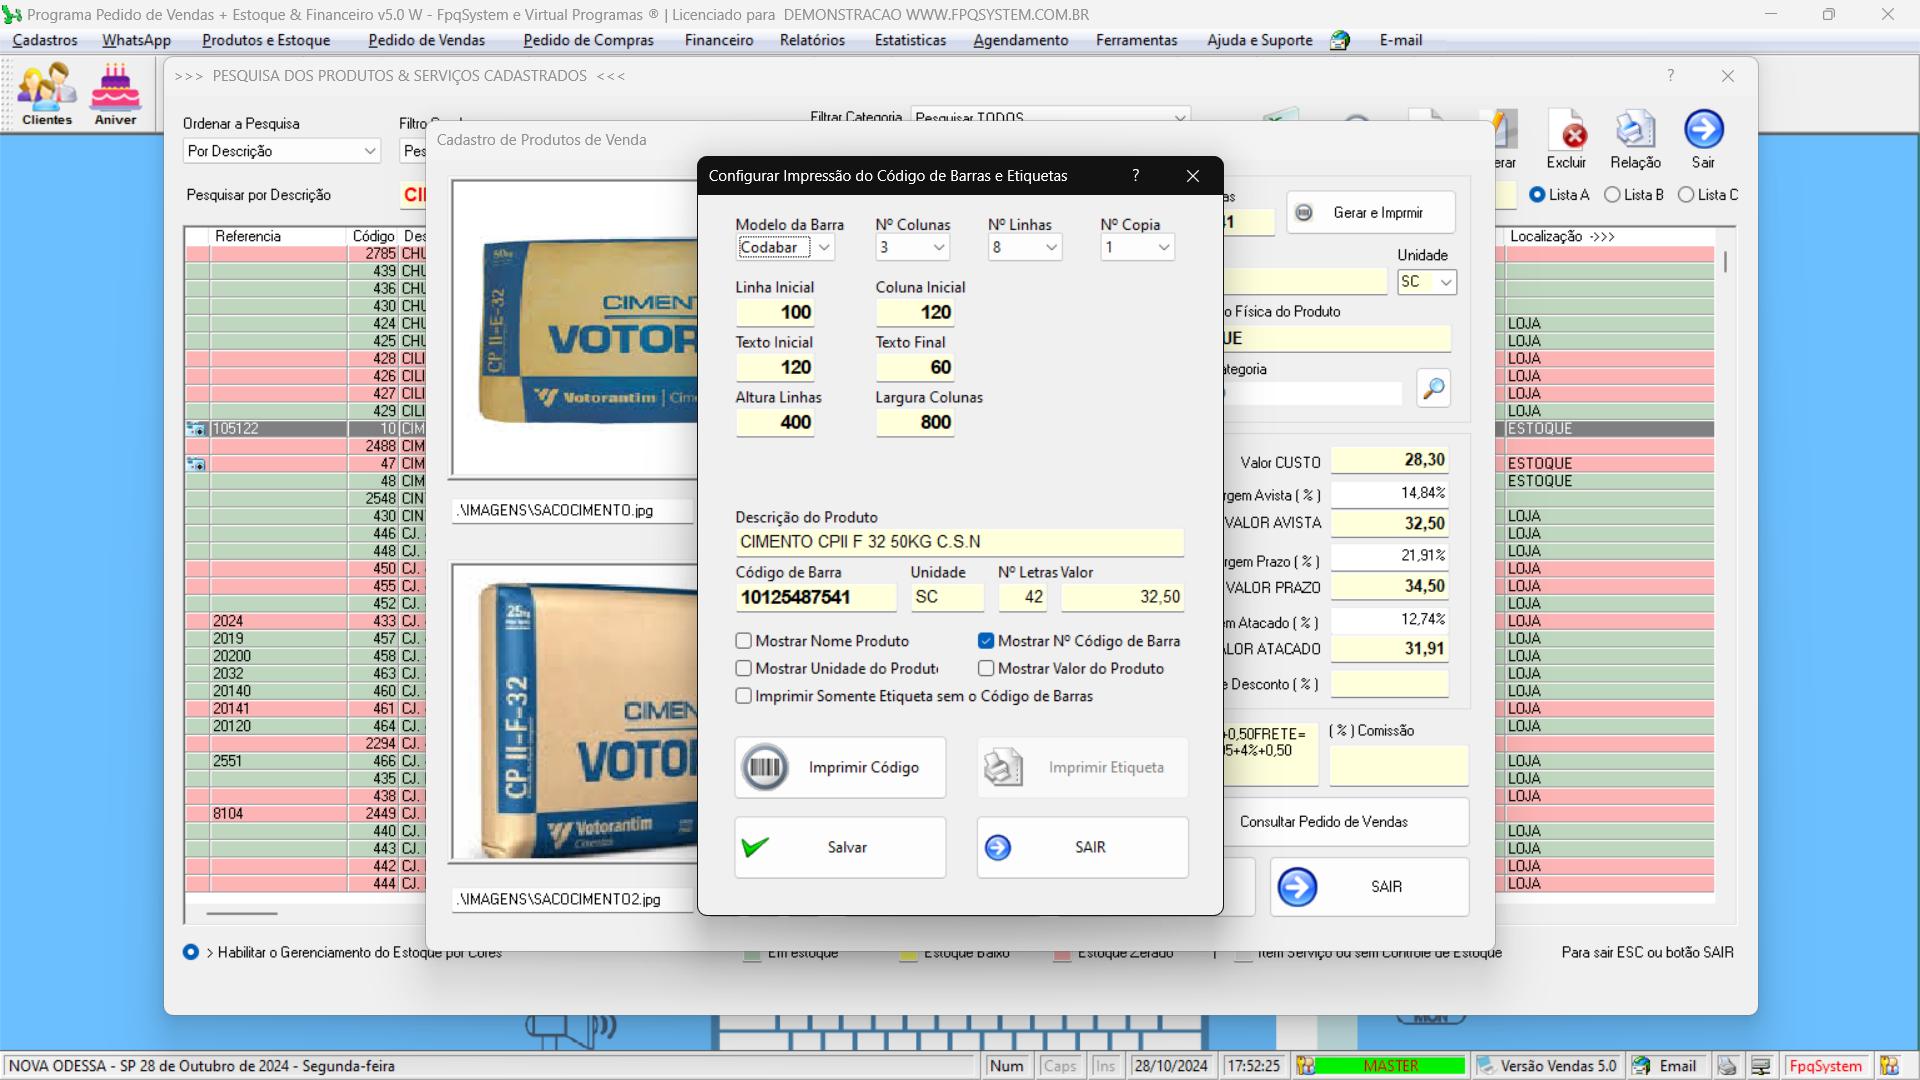Click the Descrição do Produto field
This screenshot has width=1920, height=1080.
coord(959,542)
